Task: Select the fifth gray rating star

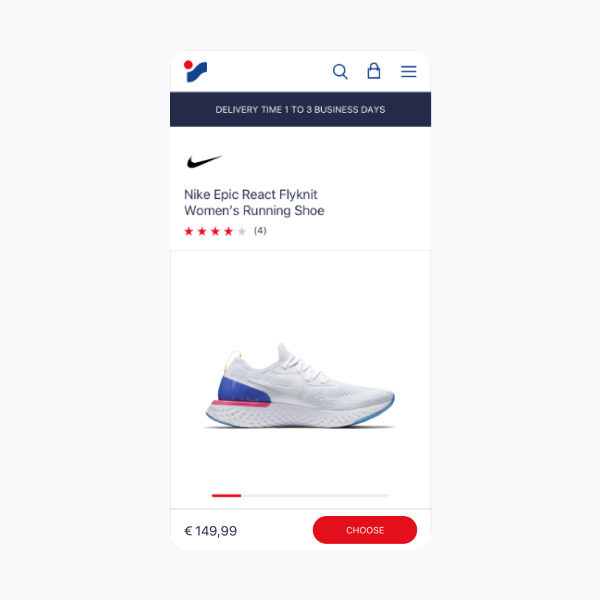Action: click(x=241, y=231)
